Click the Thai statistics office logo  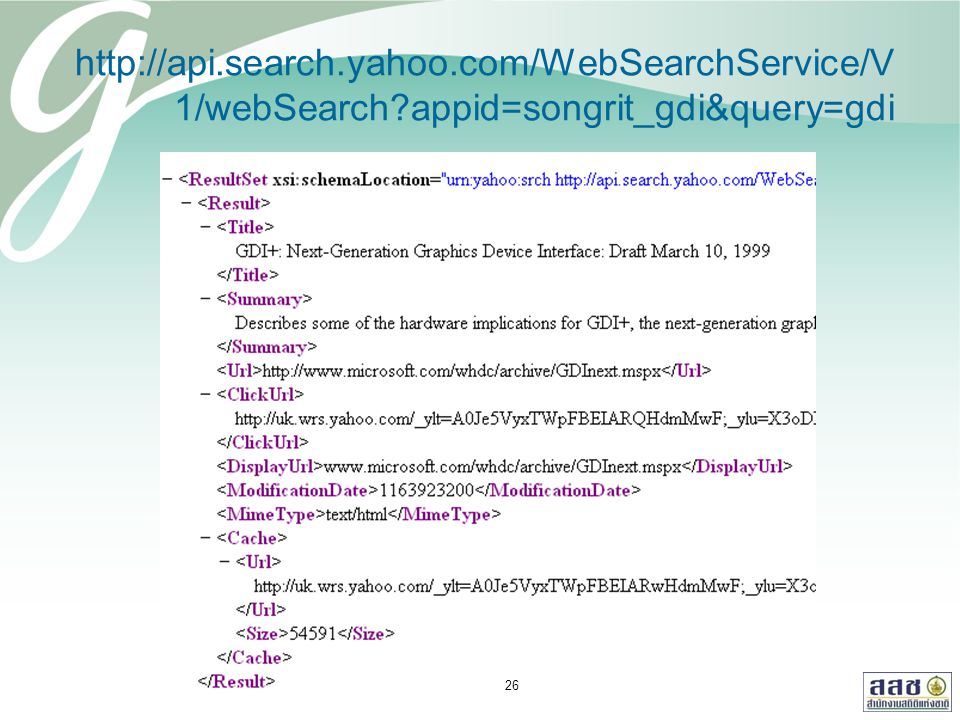(907, 692)
